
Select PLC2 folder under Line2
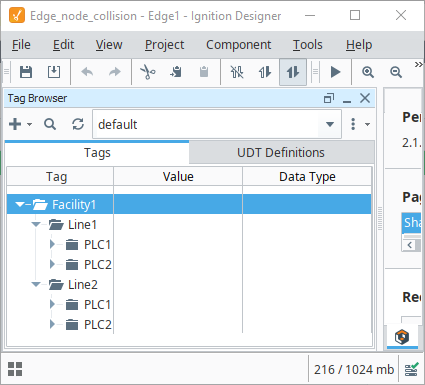click(x=97, y=325)
